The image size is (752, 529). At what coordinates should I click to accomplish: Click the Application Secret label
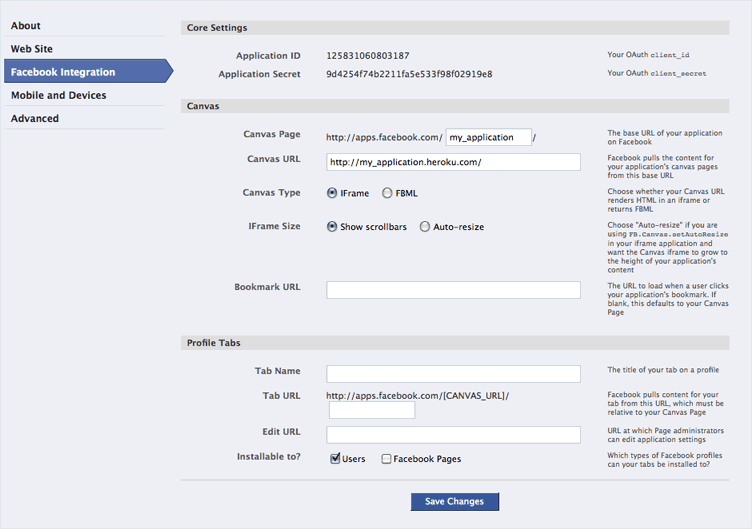(259, 74)
